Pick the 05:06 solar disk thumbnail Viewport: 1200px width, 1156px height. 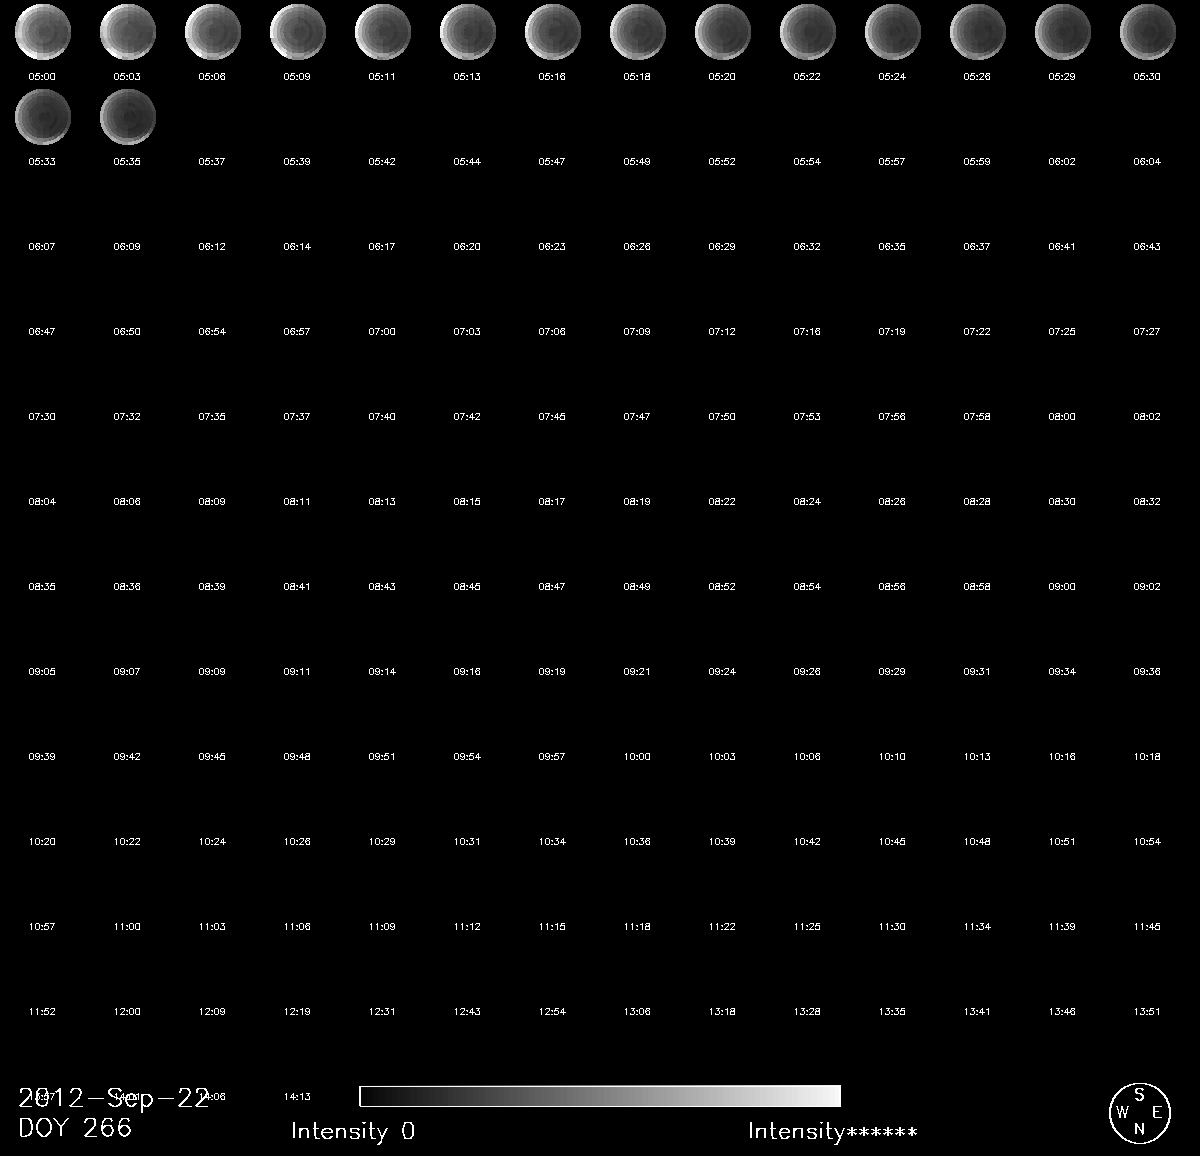[x=213, y=32]
